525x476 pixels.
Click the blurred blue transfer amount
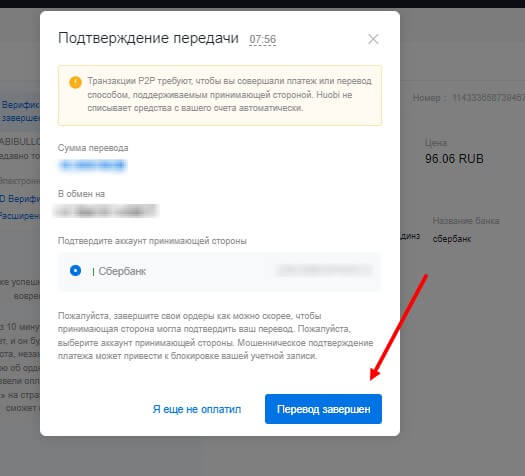click(x=93, y=165)
